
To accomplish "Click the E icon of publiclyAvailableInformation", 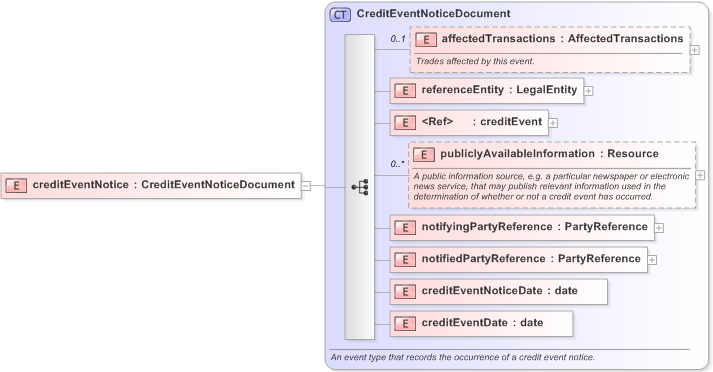I will point(424,155).
